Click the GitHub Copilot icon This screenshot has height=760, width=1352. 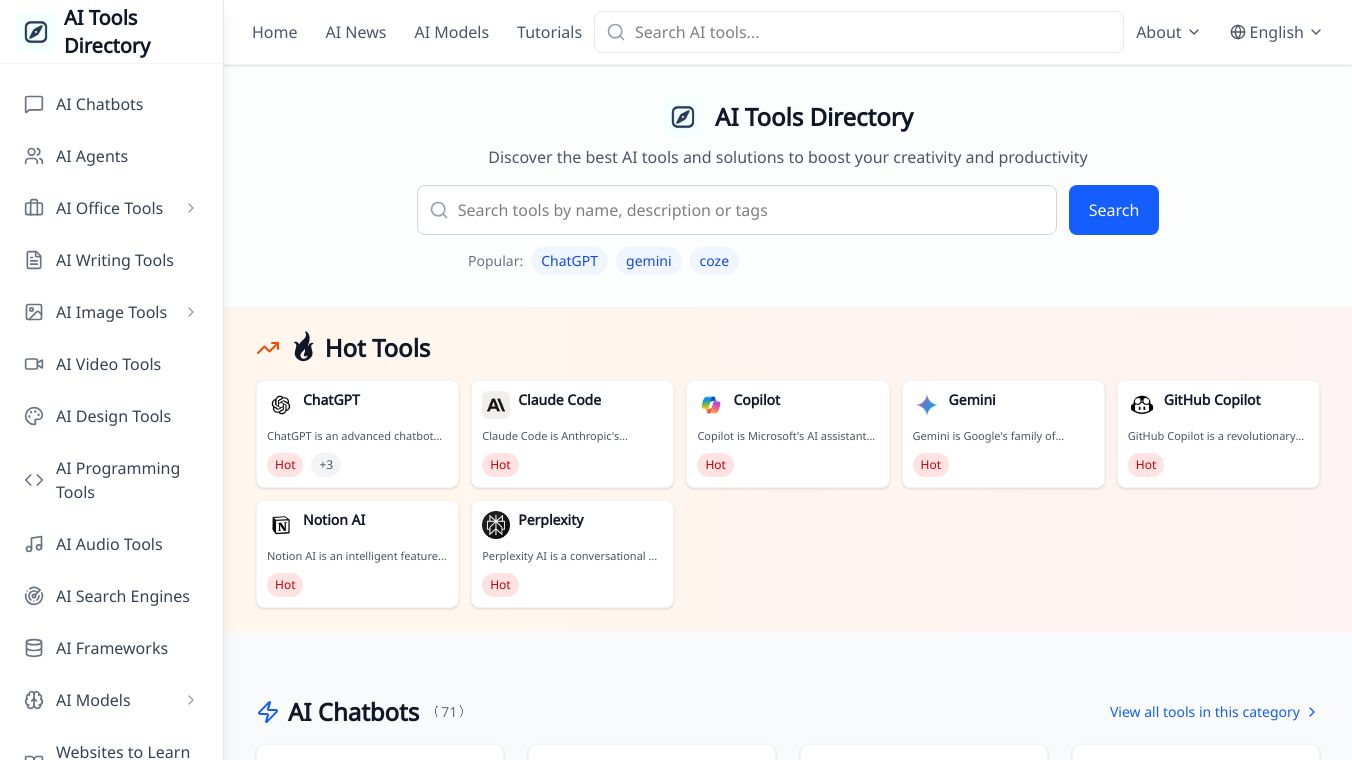[x=1141, y=405]
